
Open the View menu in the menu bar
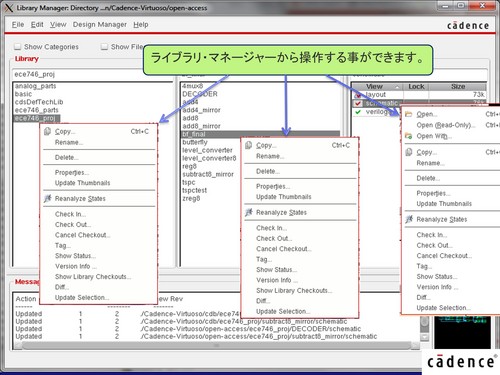pyautogui.click(x=58, y=25)
